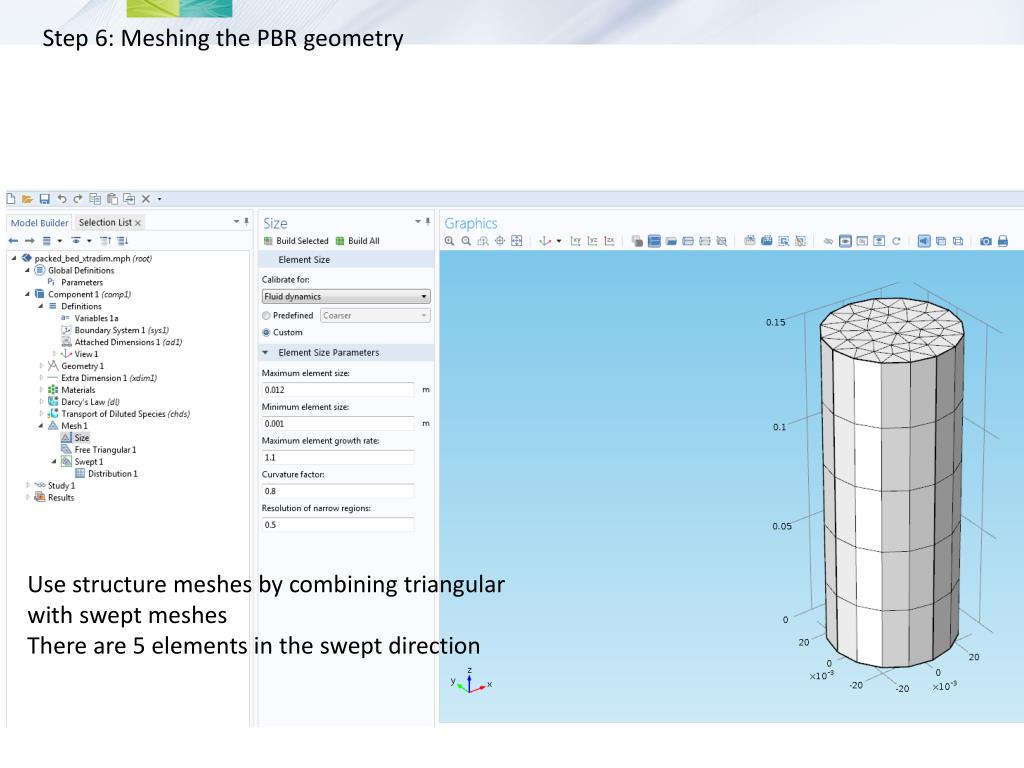The image size is (1024, 768).
Task: Click the Save file icon
Action: coord(44,199)
